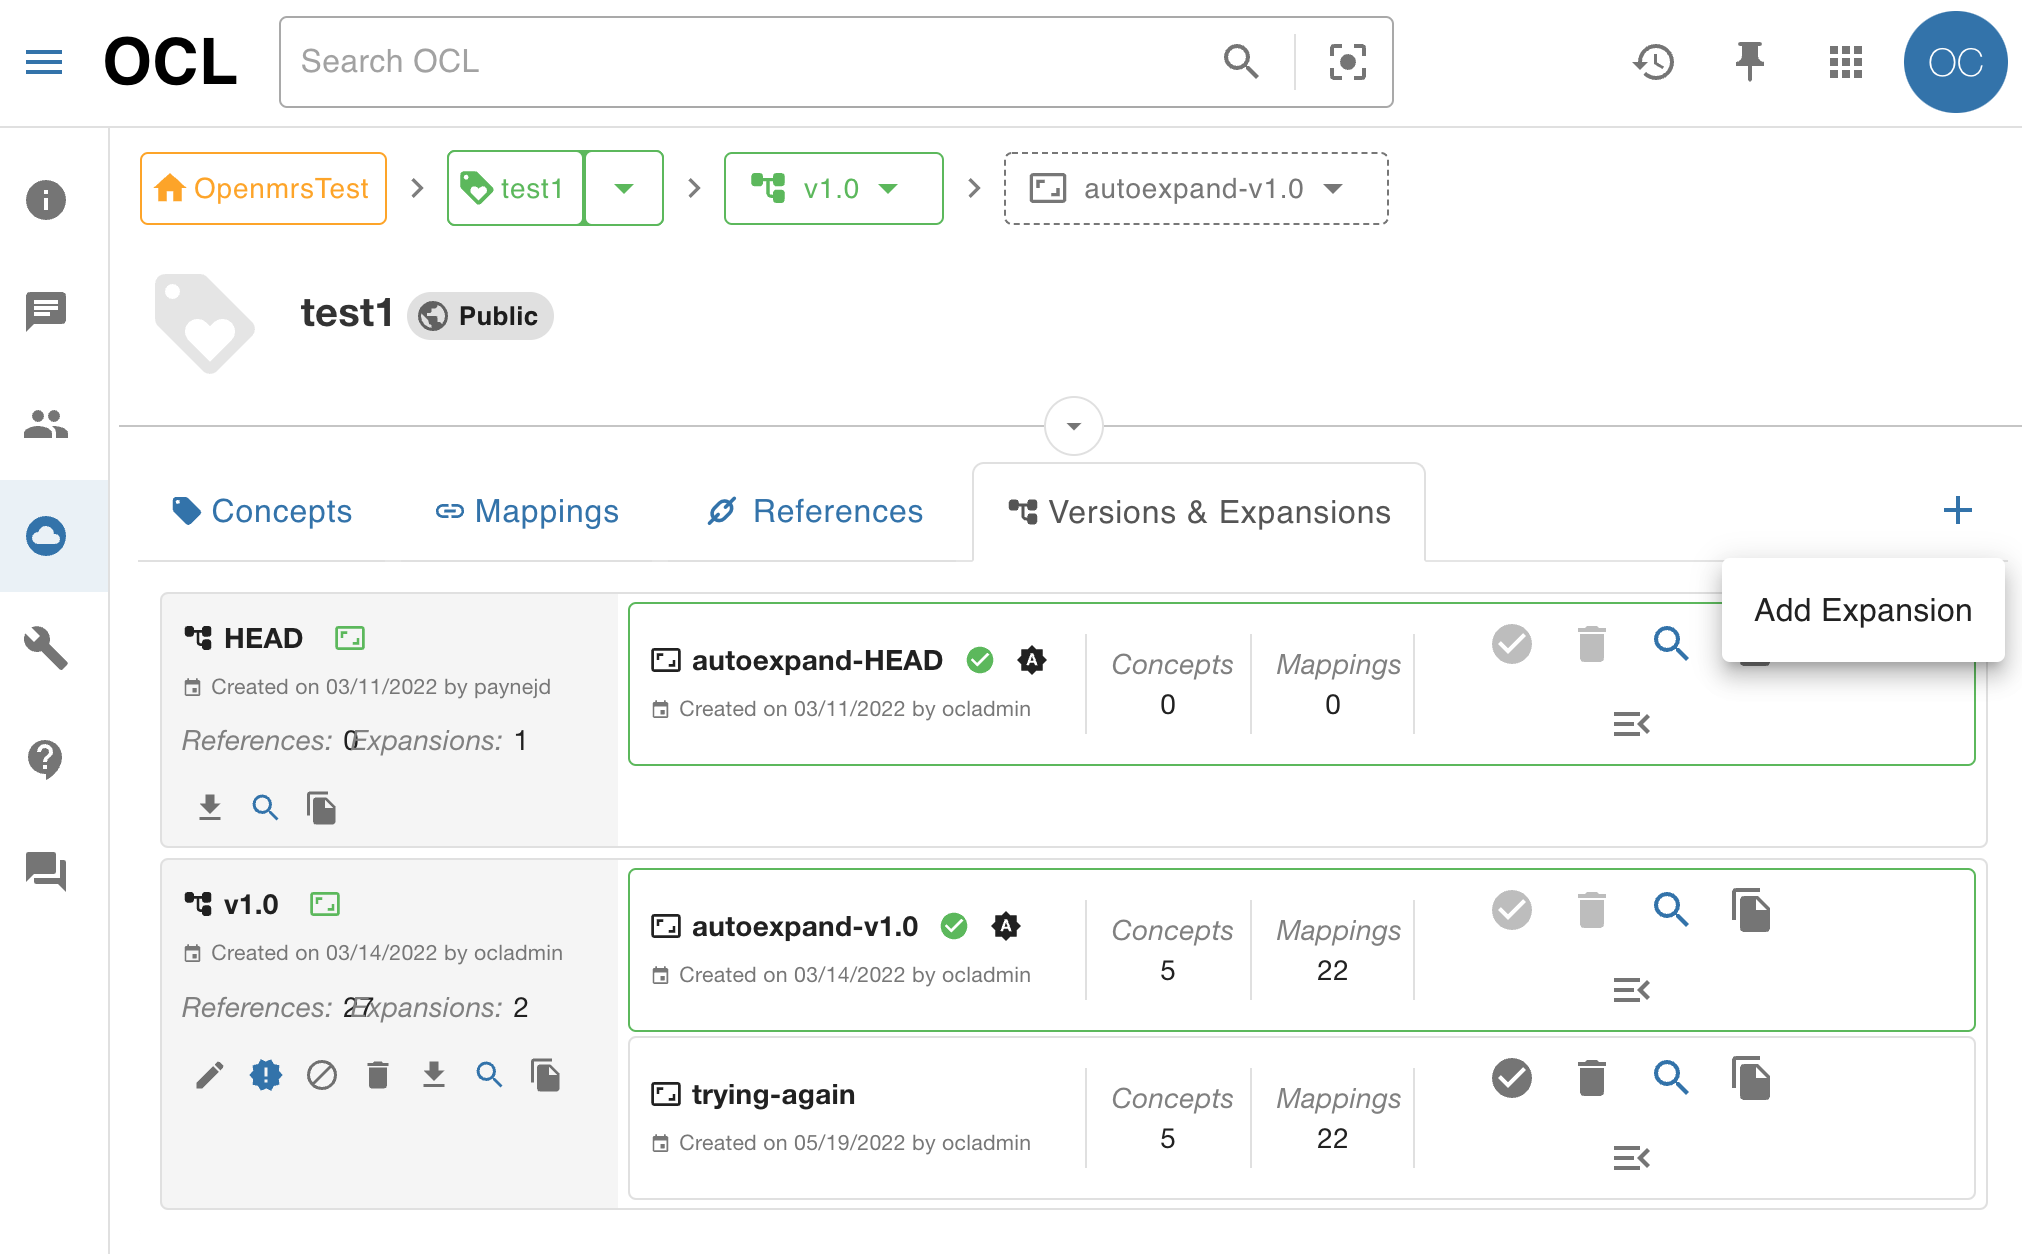The height and width of the screenshot is (1254, 2022).
Task: Open search explorer icon for autoexpand-HEAD expansion
Action: (x=1672, y=645)
